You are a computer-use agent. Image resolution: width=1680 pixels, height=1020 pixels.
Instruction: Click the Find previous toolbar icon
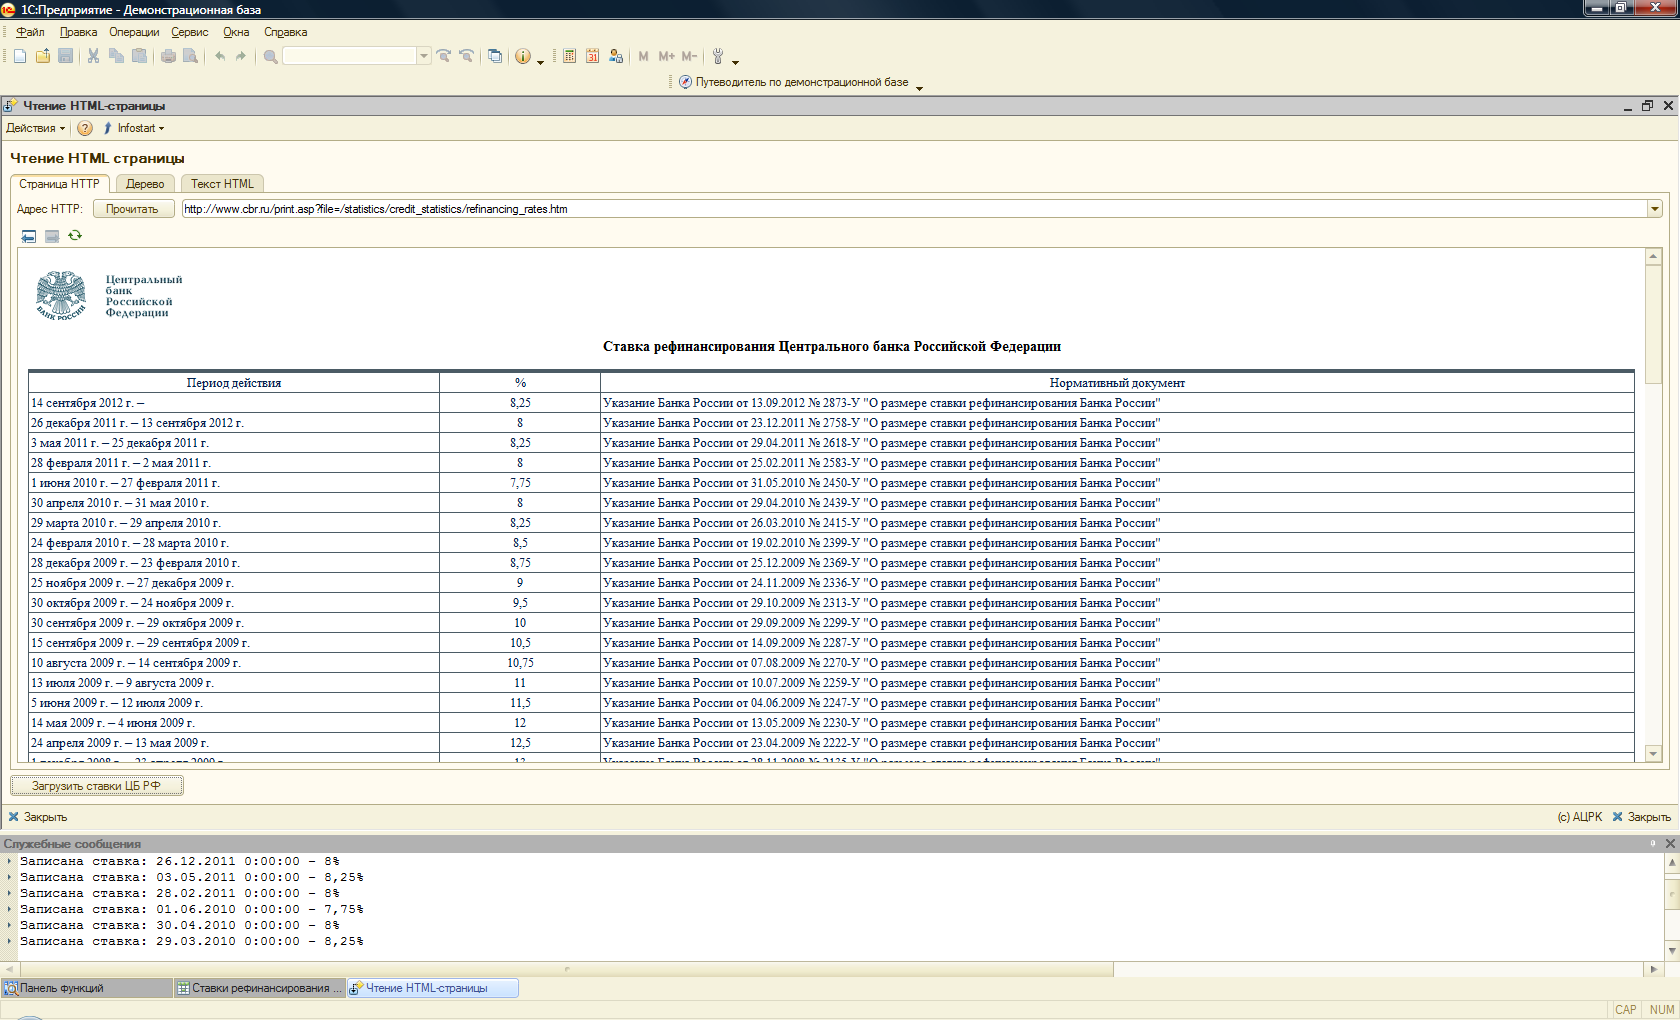pyautogui.click(x=466, y=56)
